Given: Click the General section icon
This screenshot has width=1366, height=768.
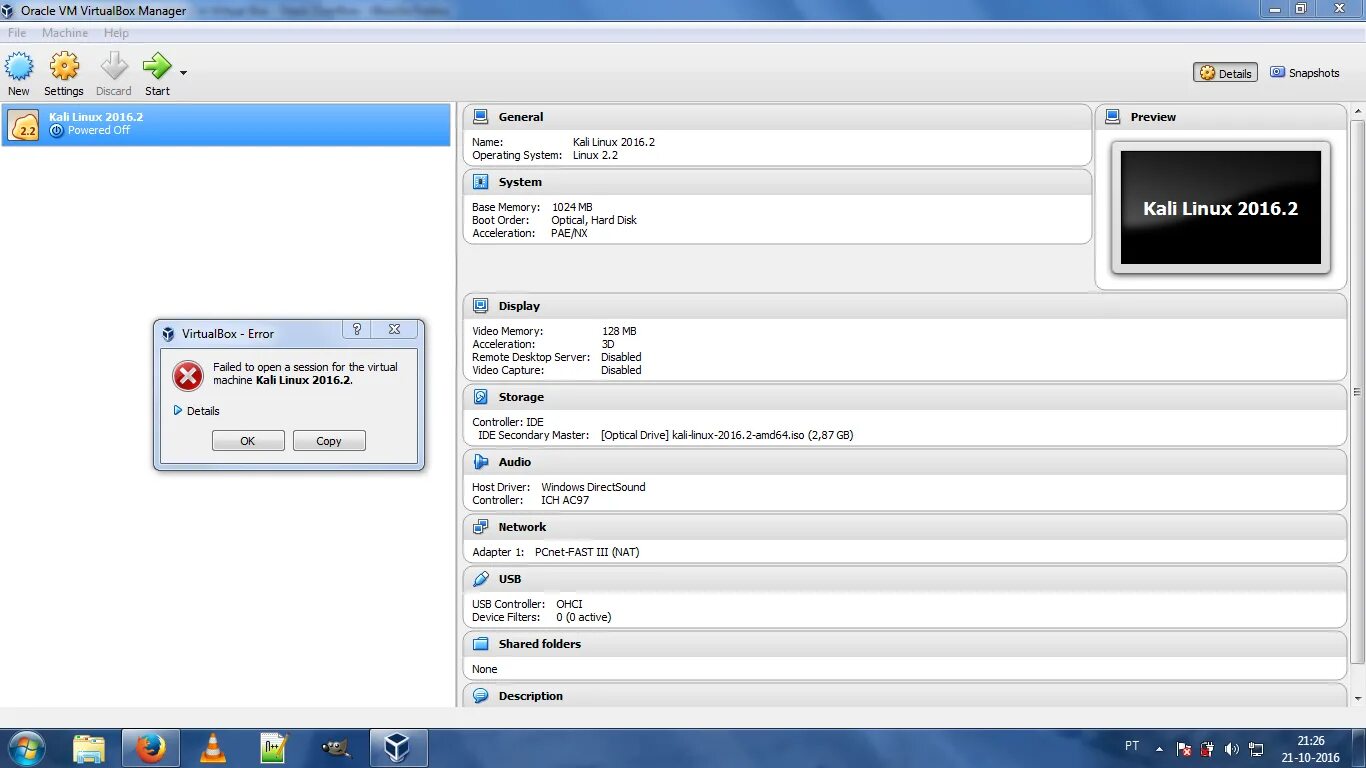Looking at the screenshot, I should (x=481, y=117).
